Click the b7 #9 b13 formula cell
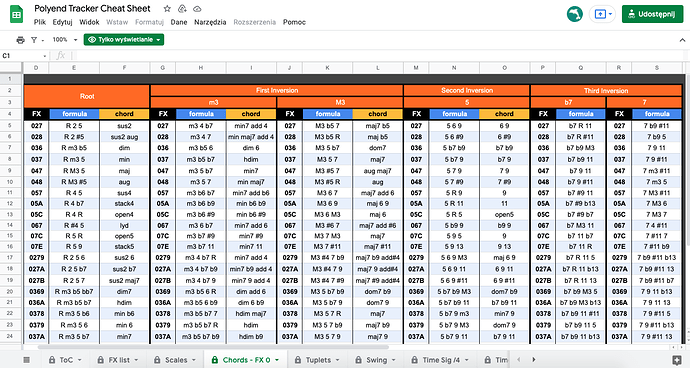This screenshot has width=690, height=368. tap(581, 204)
